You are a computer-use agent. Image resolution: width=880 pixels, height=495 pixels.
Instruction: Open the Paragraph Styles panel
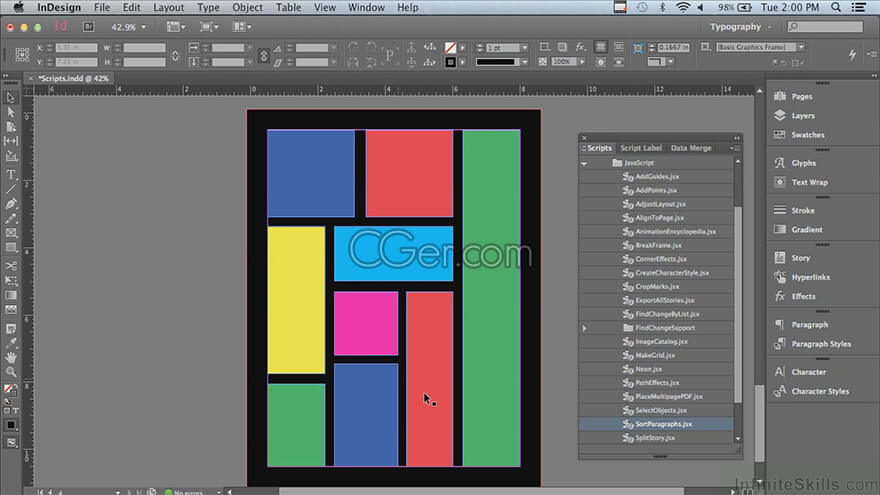pyautogui.click(x=823, y=343)
